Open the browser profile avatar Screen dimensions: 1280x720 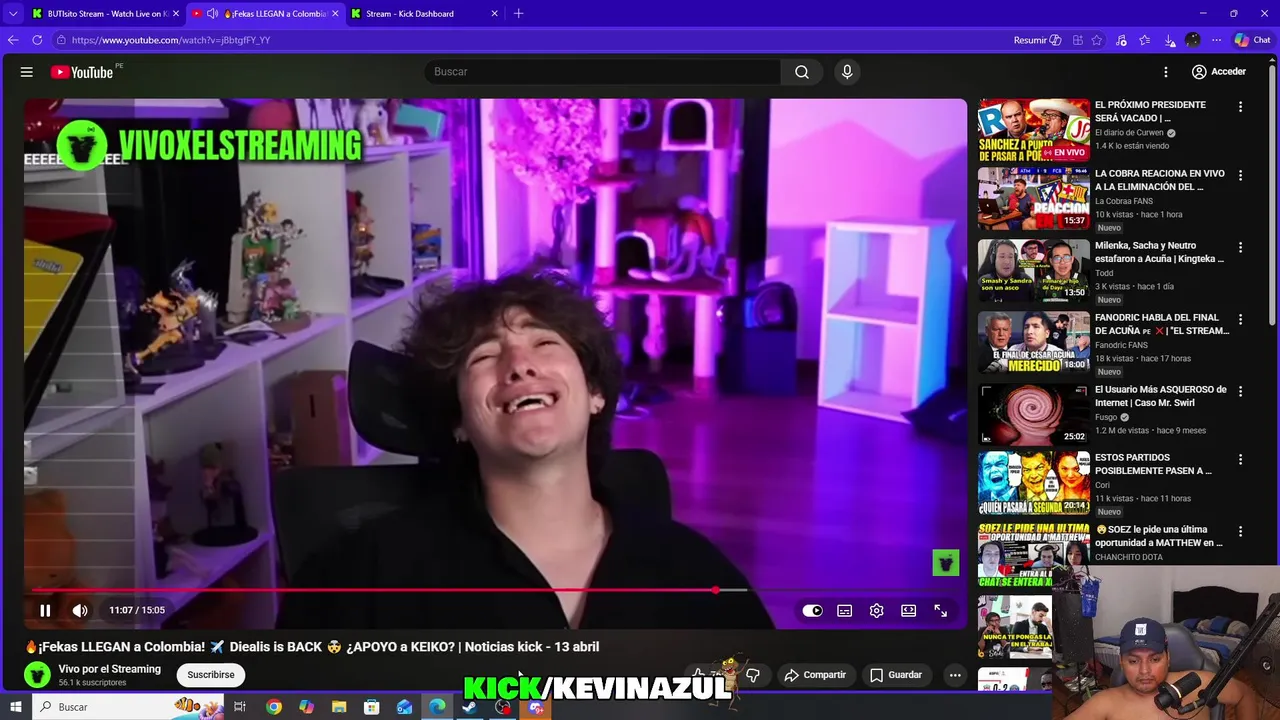coord(1193,40)
